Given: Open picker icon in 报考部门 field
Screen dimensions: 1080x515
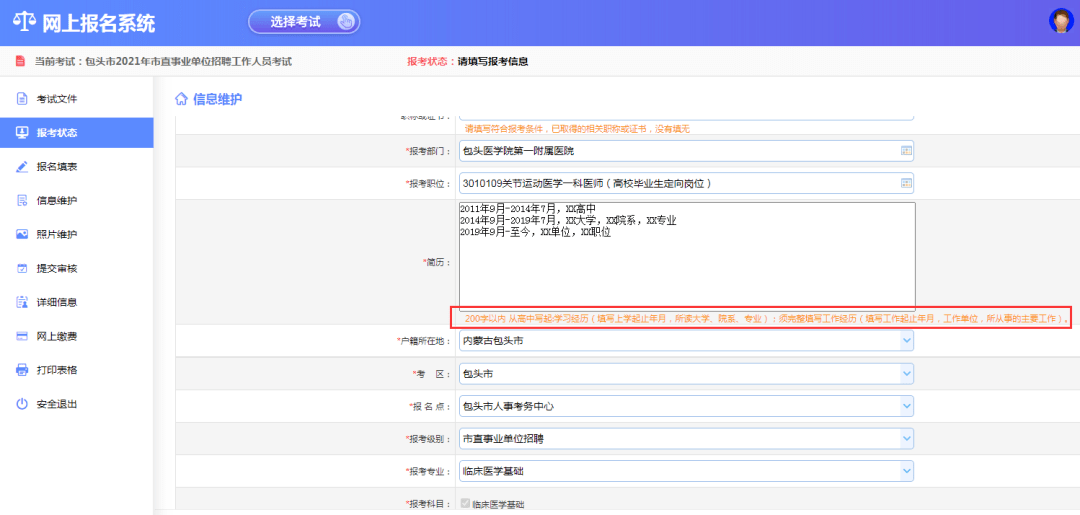Looking at the screenshot, I should coord(906,150).
